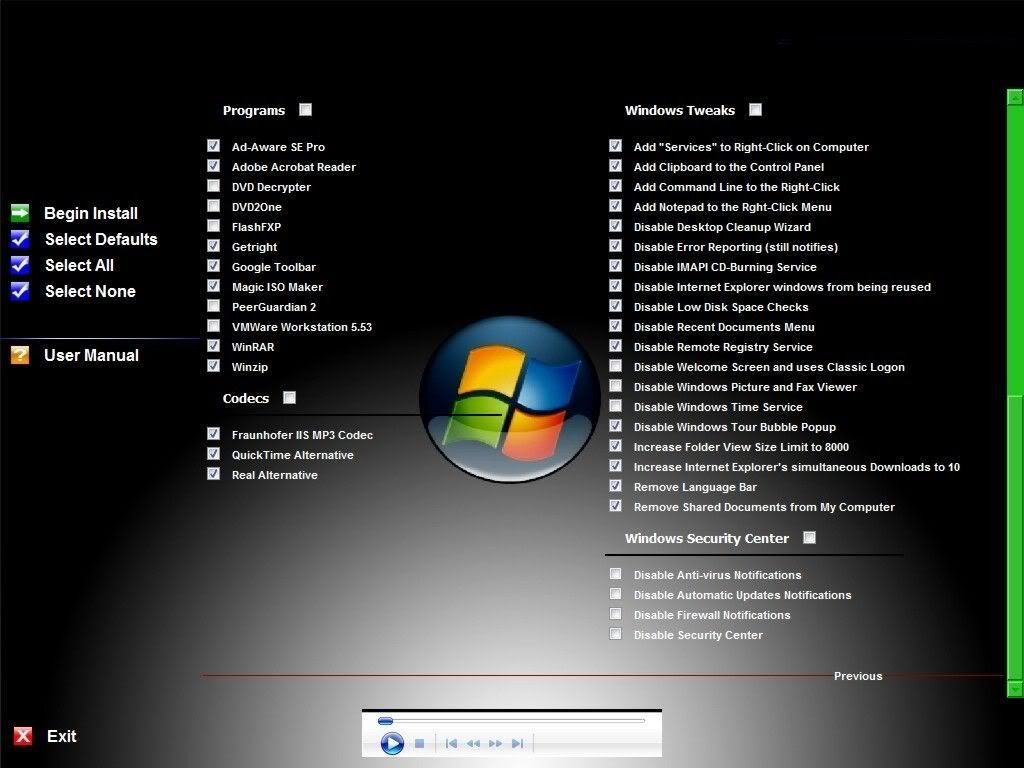Click the Select Defaults checkmark icon
This screenshot has height=768, width=1024.
[20, 238]
